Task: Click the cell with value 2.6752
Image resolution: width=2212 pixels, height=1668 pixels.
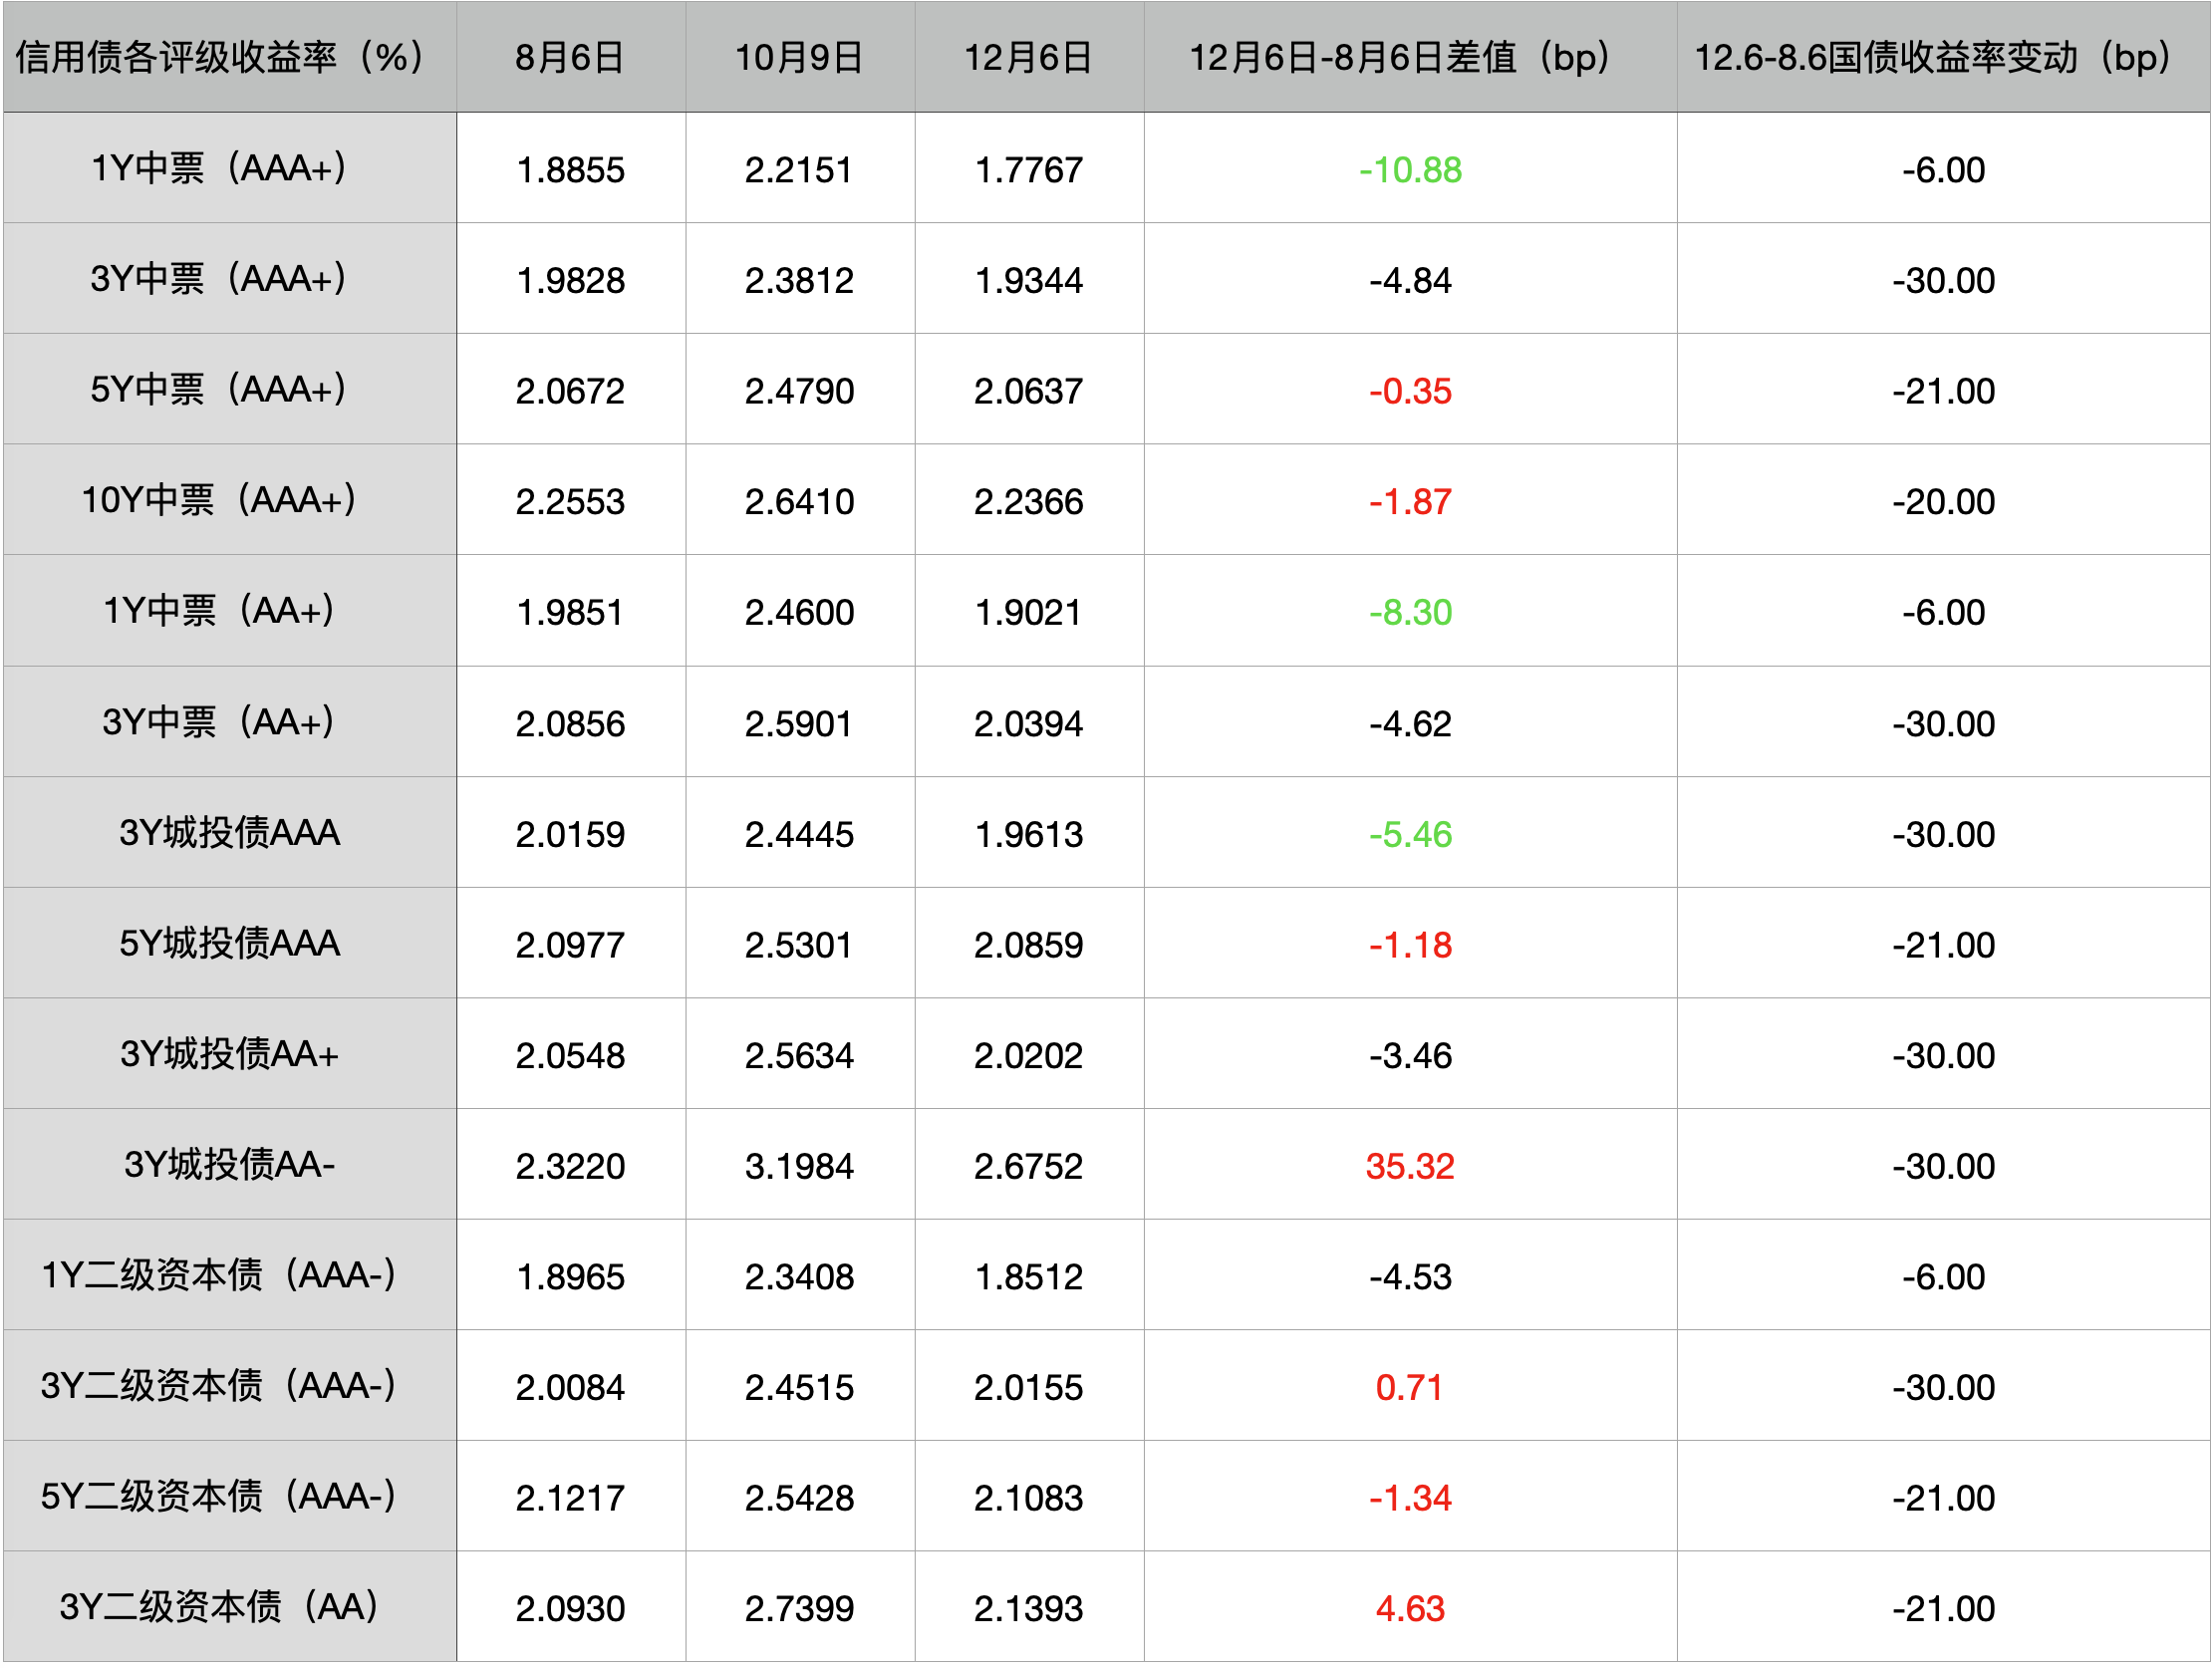Action: tap(1029, 1166)
